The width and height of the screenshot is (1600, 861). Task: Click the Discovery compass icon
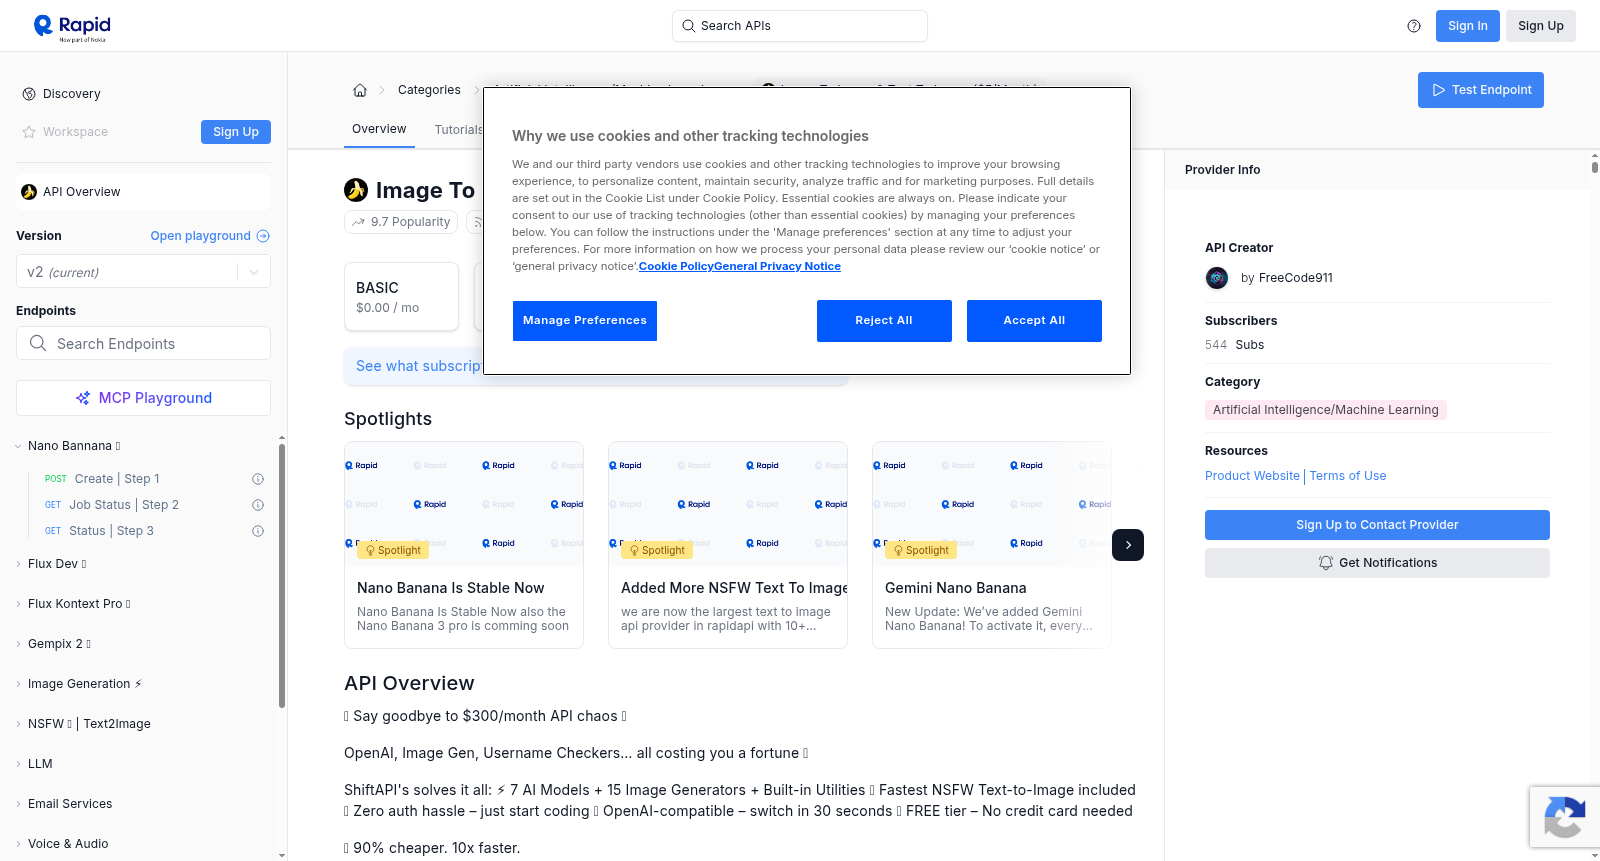[x=29, y=94]
